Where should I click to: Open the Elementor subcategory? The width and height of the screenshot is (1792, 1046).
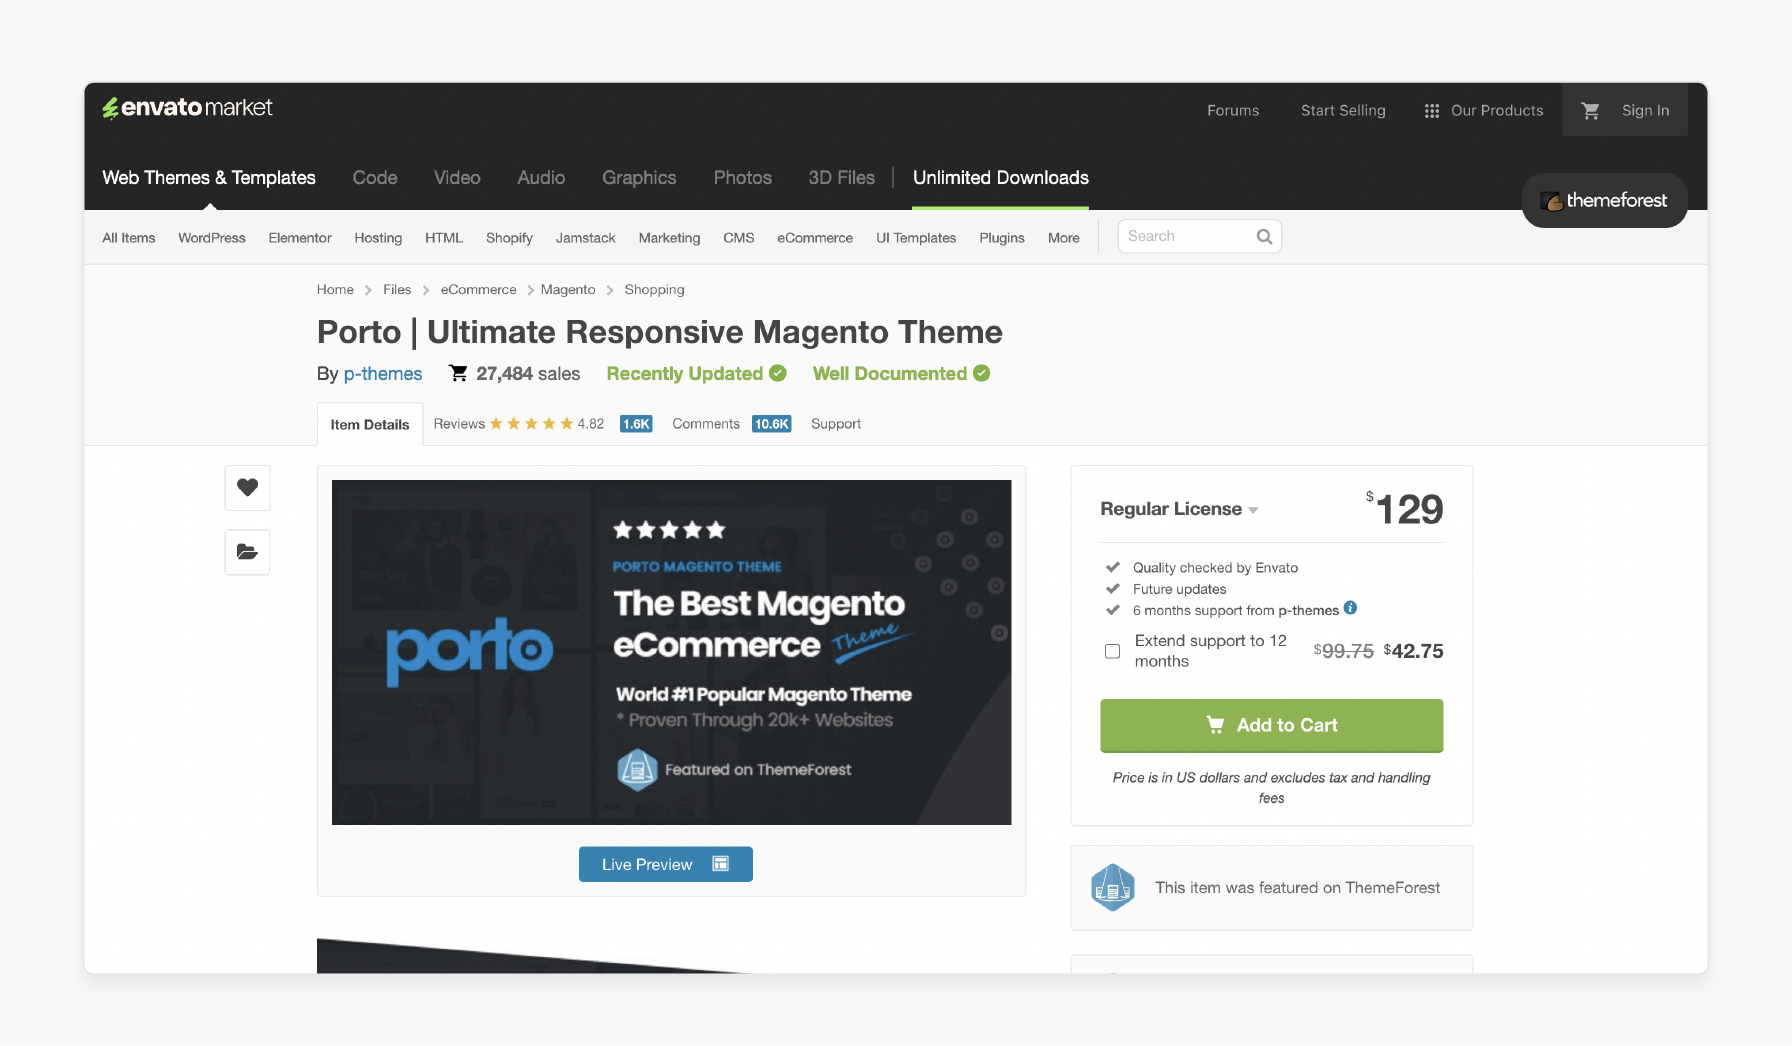tap(300, 238)
